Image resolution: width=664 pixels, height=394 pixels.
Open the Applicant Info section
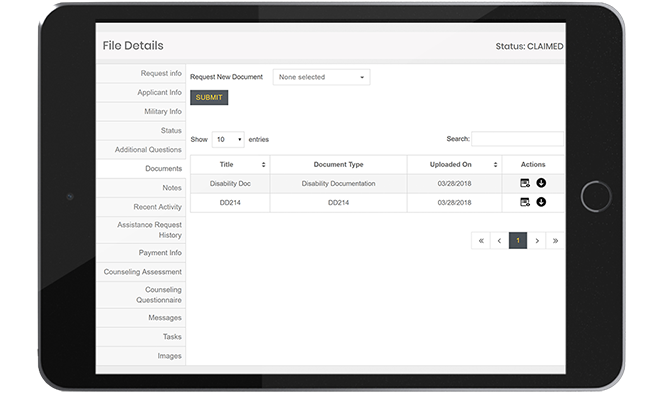pos(141,92)
